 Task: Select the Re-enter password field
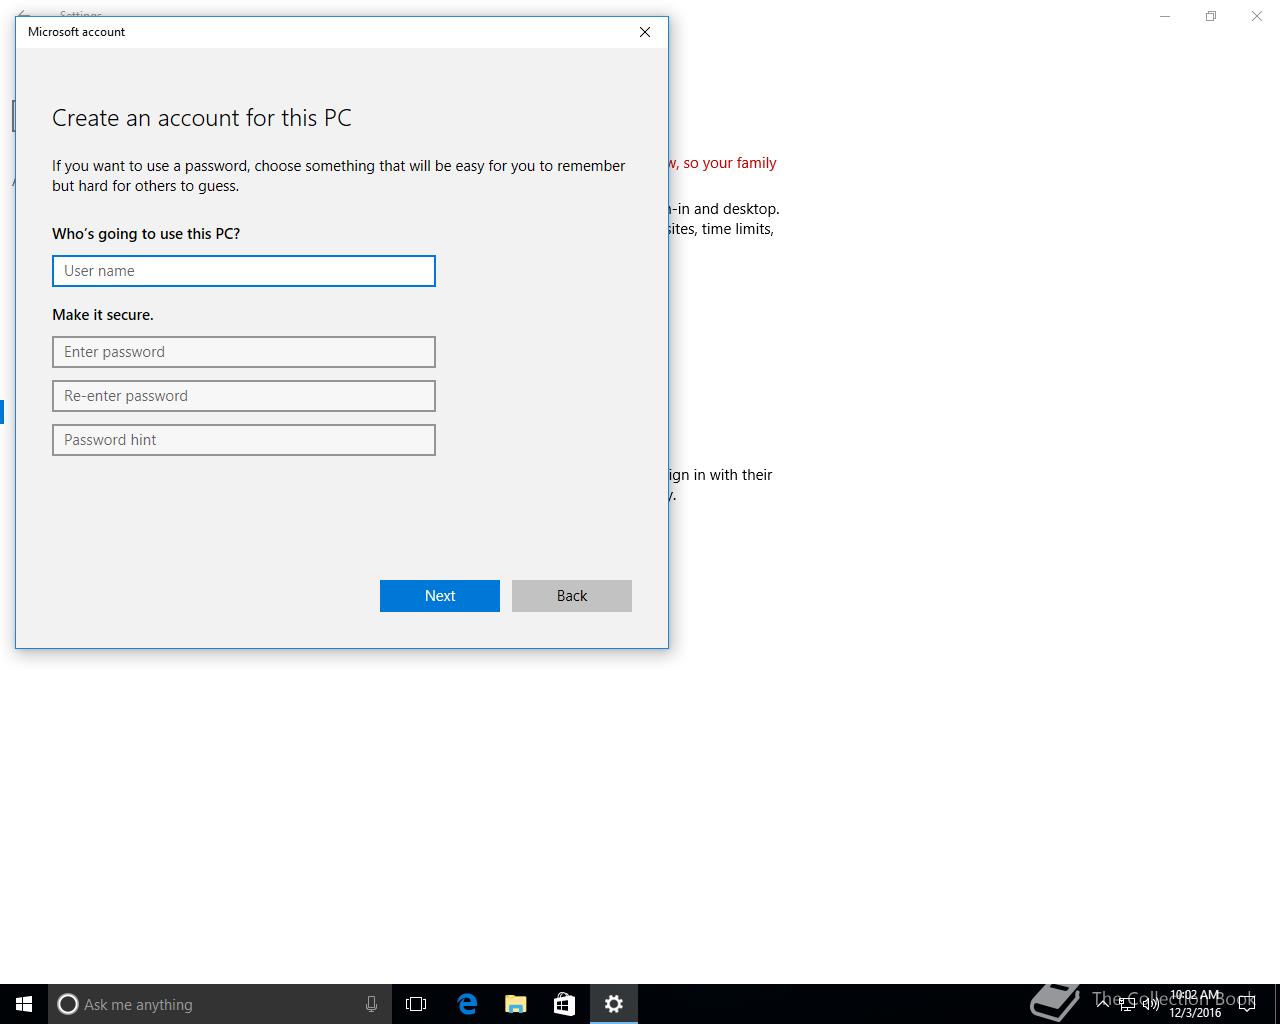(x=244, y=396)
